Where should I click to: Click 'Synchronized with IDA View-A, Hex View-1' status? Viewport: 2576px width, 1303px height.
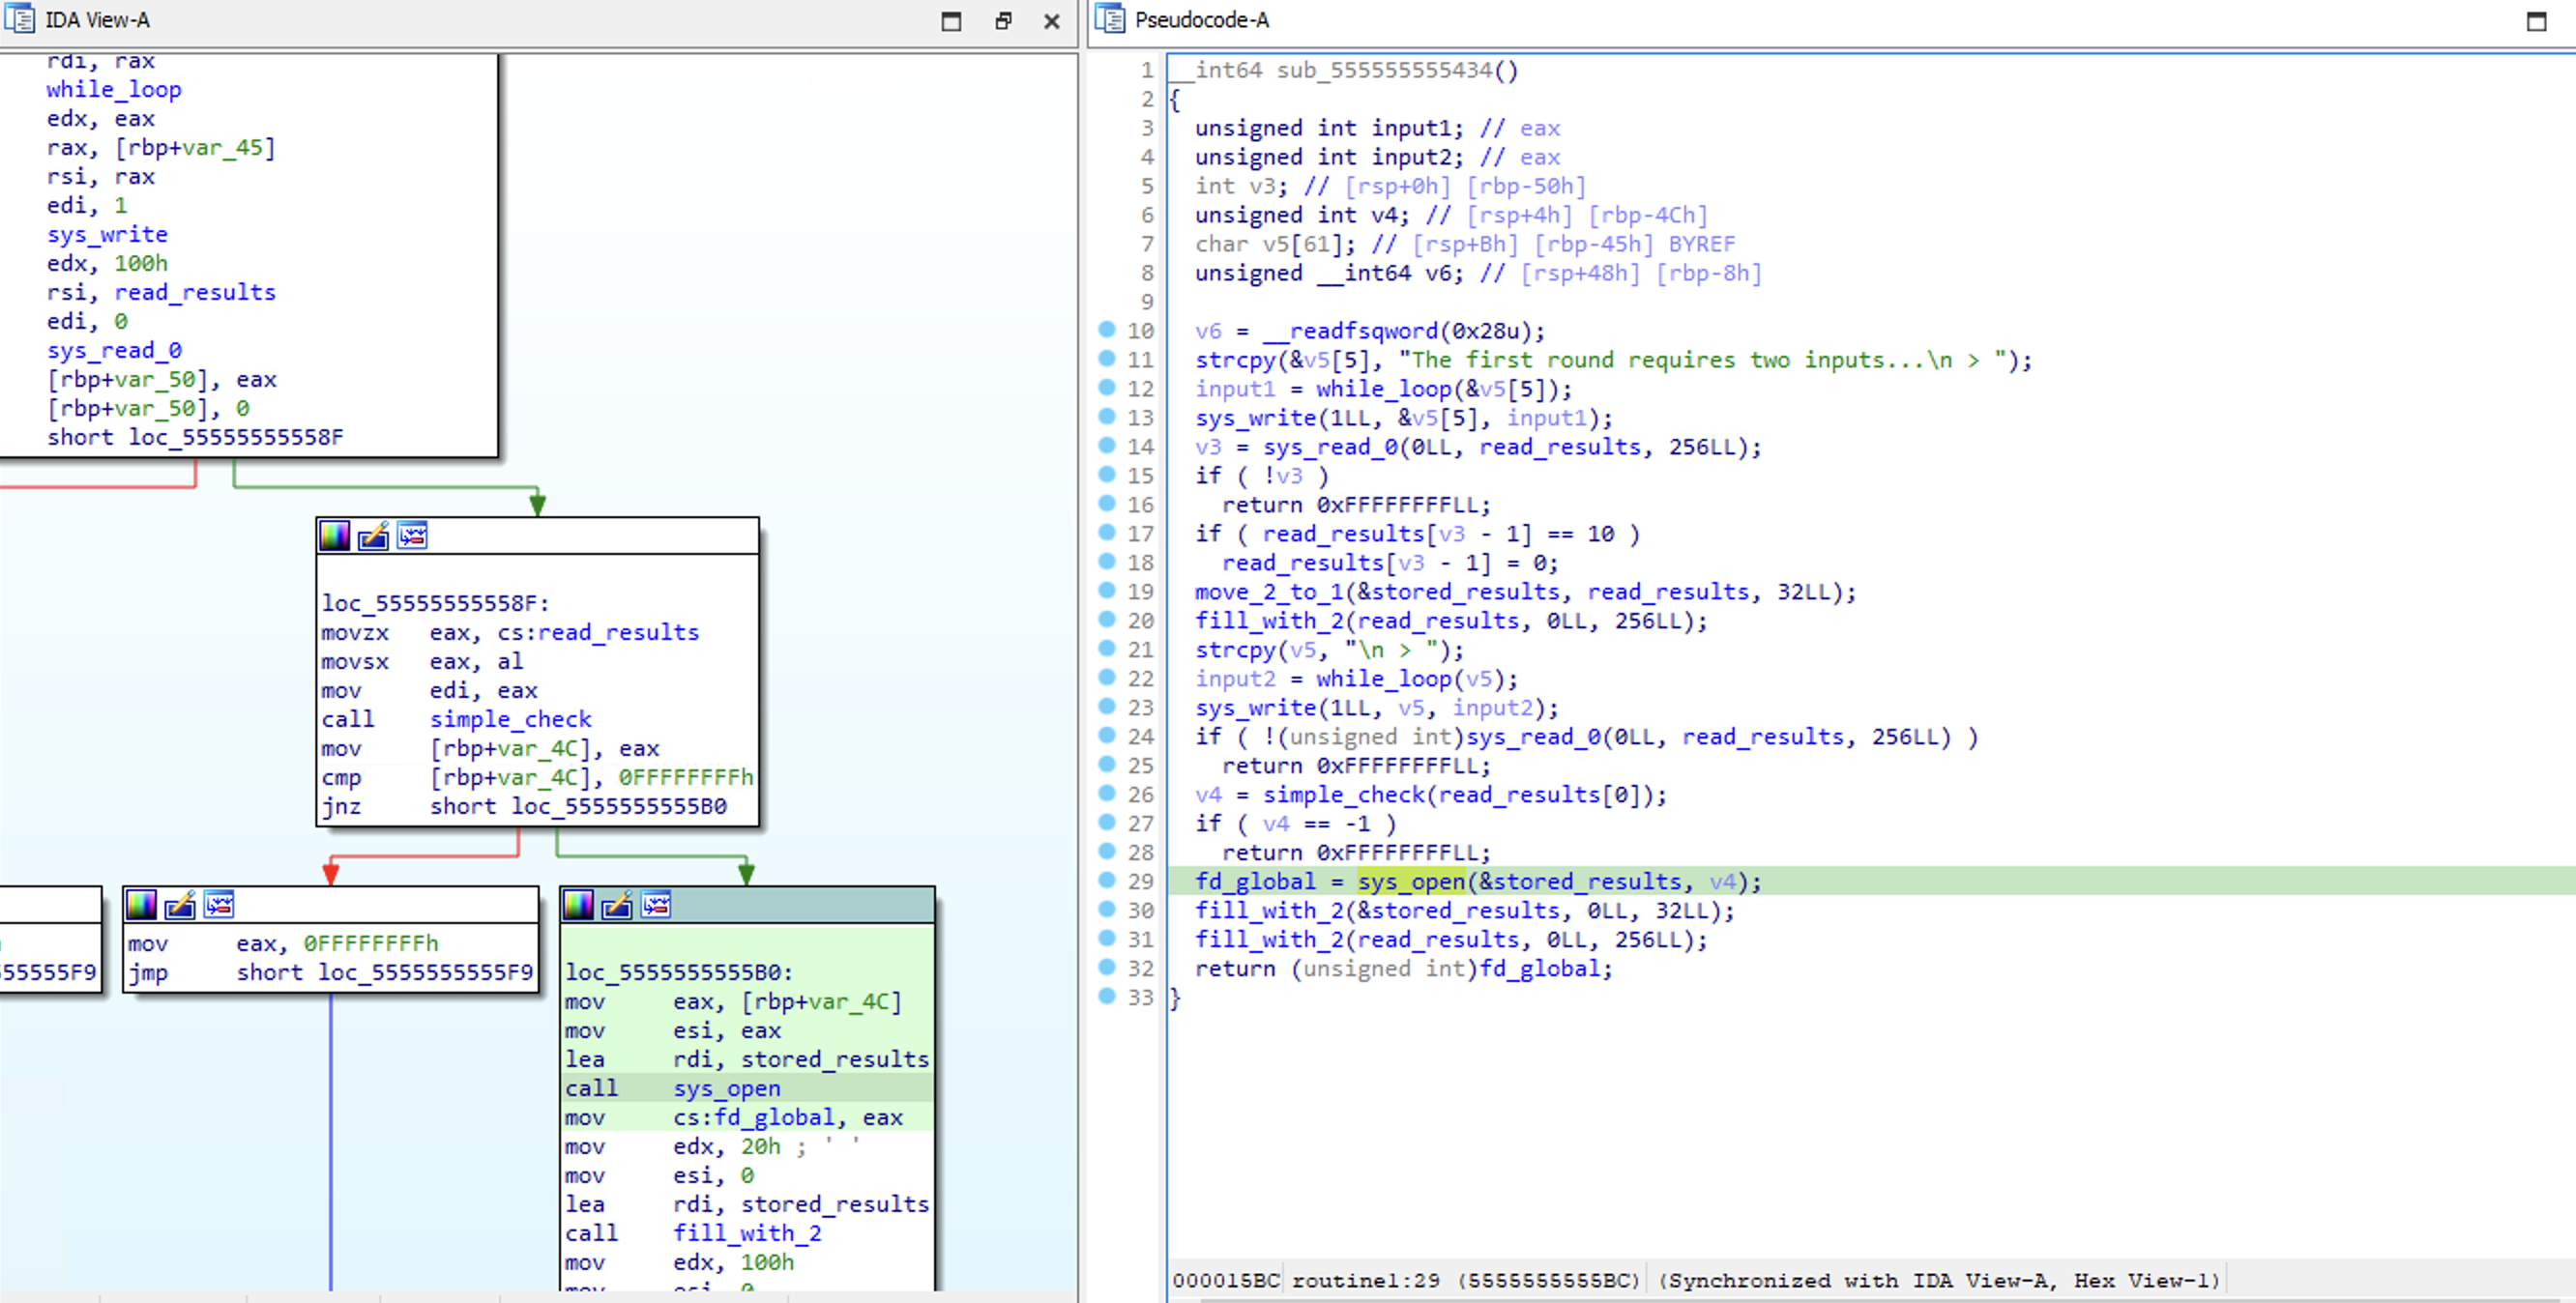(x=1938, y=1281)
